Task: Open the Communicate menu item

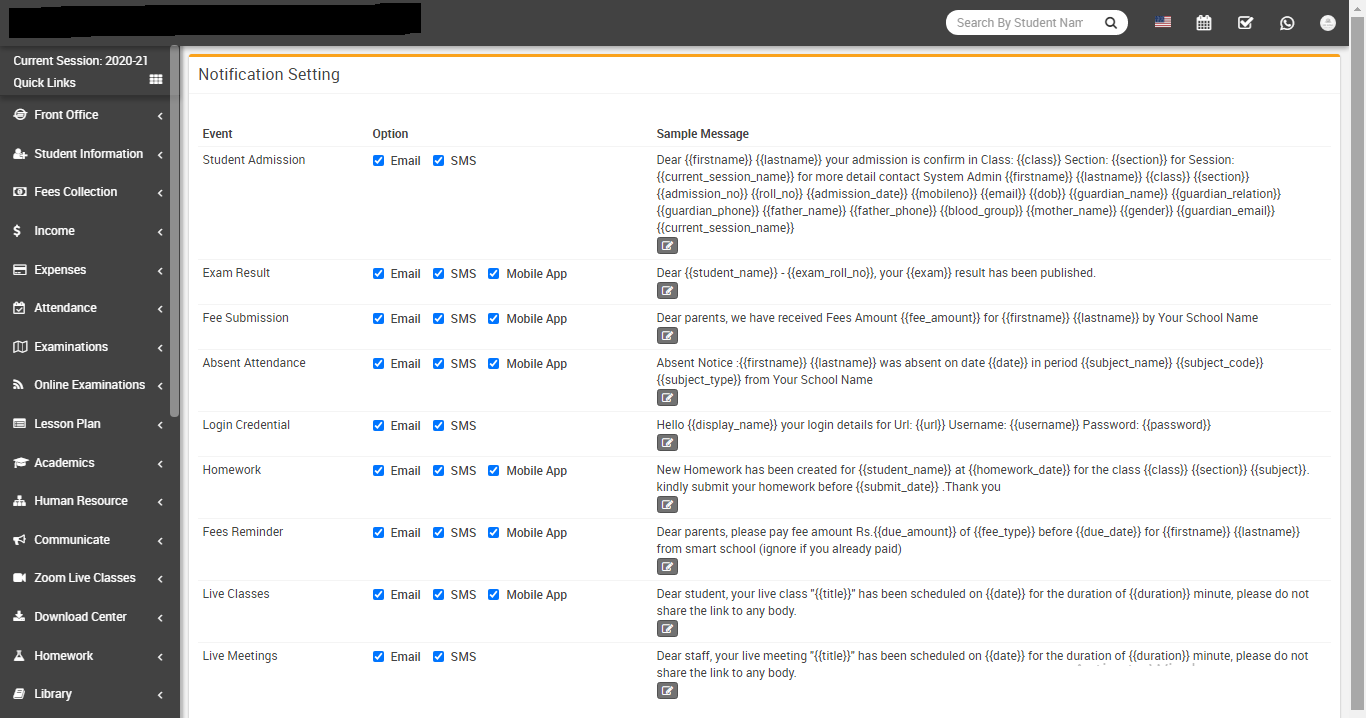Action: tap(88, 540)
